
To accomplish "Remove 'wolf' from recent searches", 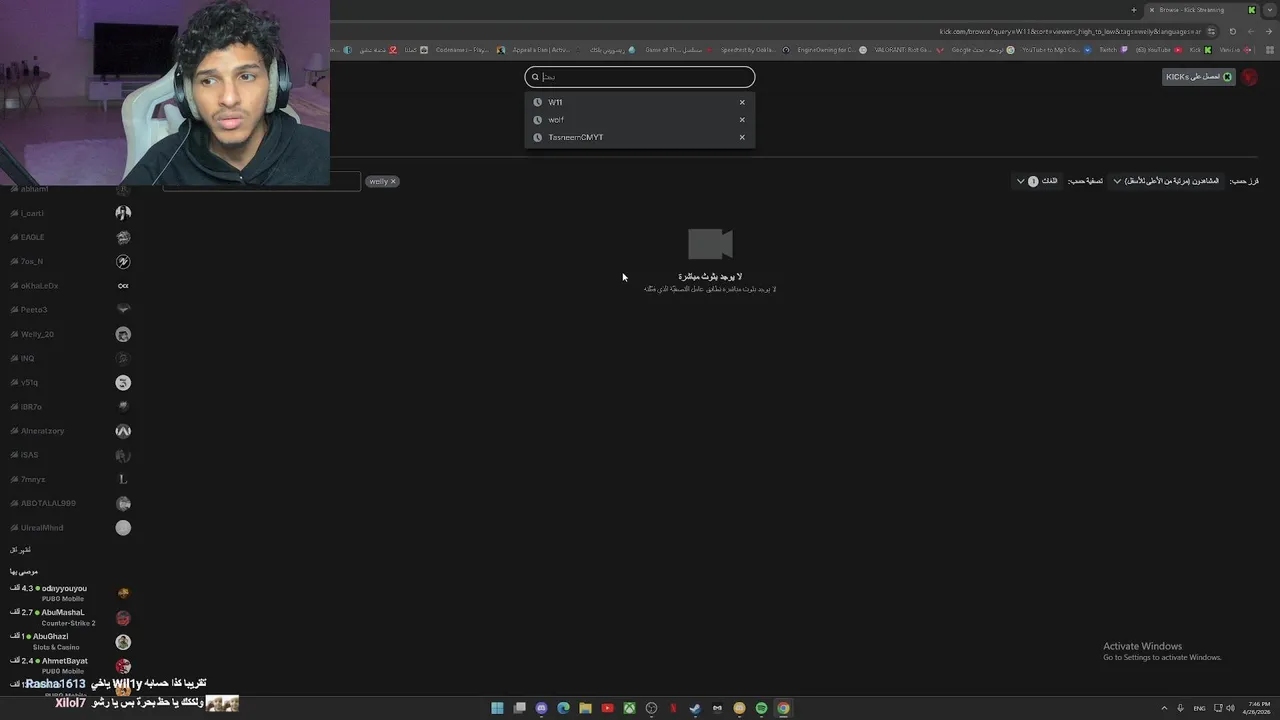I will point(742,120).
